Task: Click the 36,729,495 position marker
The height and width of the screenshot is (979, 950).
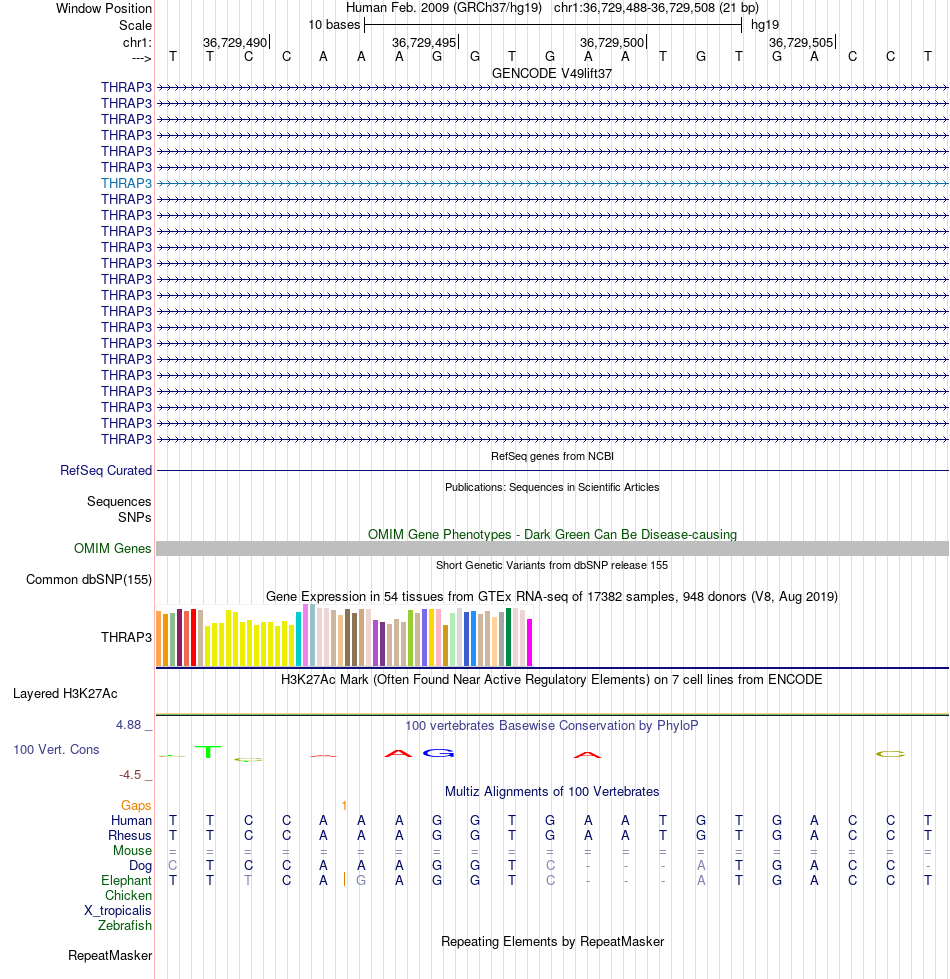Action: coord(424,42)
